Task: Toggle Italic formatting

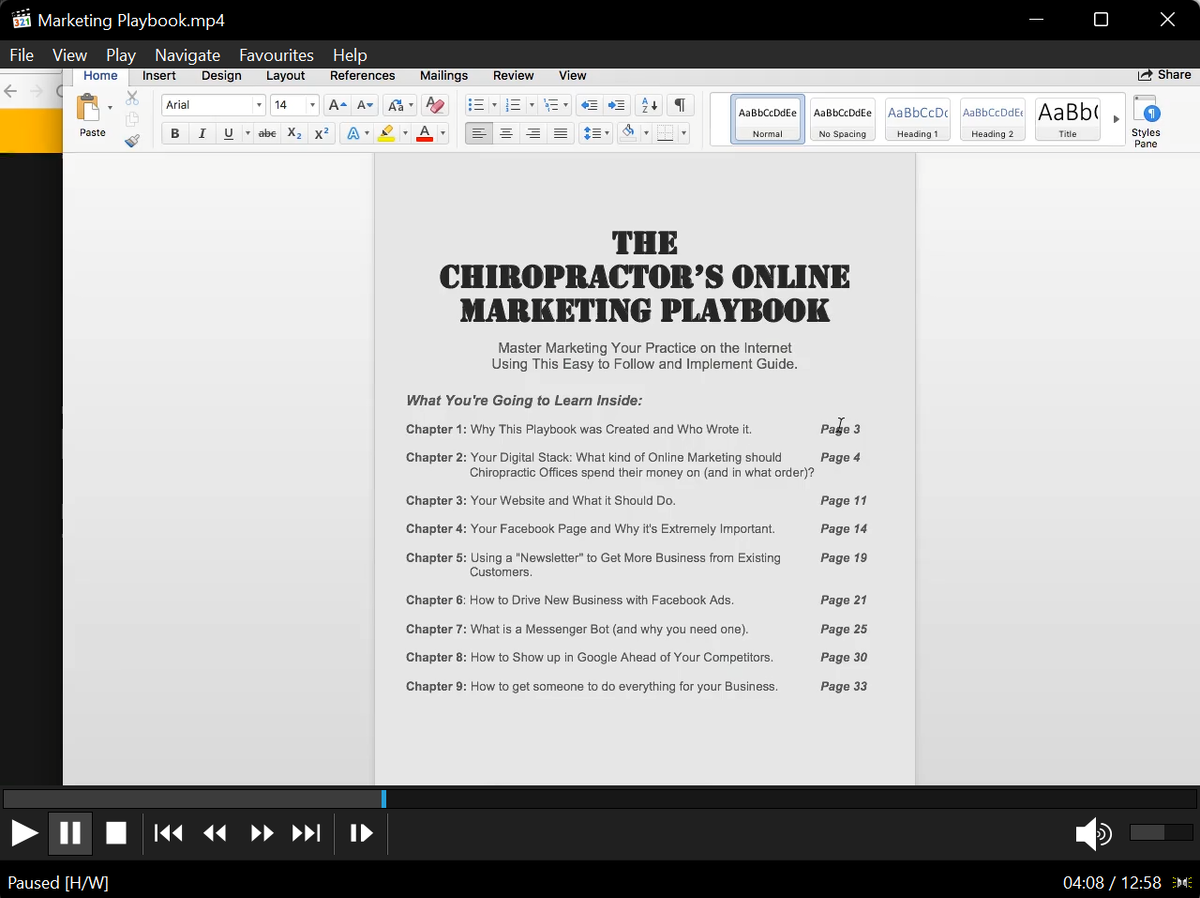Action: (202, 134)
